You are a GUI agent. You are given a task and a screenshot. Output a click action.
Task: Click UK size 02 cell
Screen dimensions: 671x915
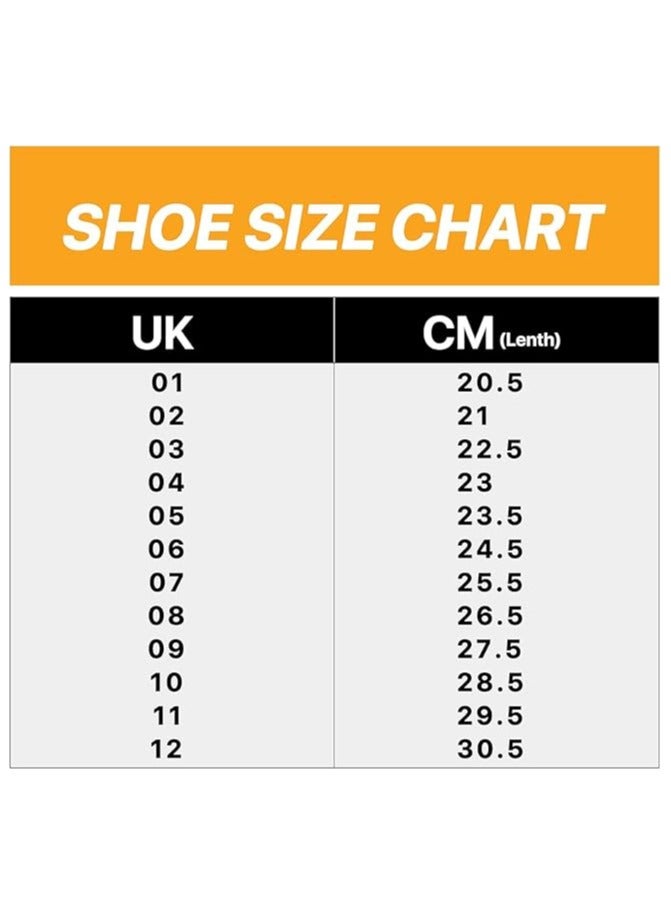coord(167,416)
